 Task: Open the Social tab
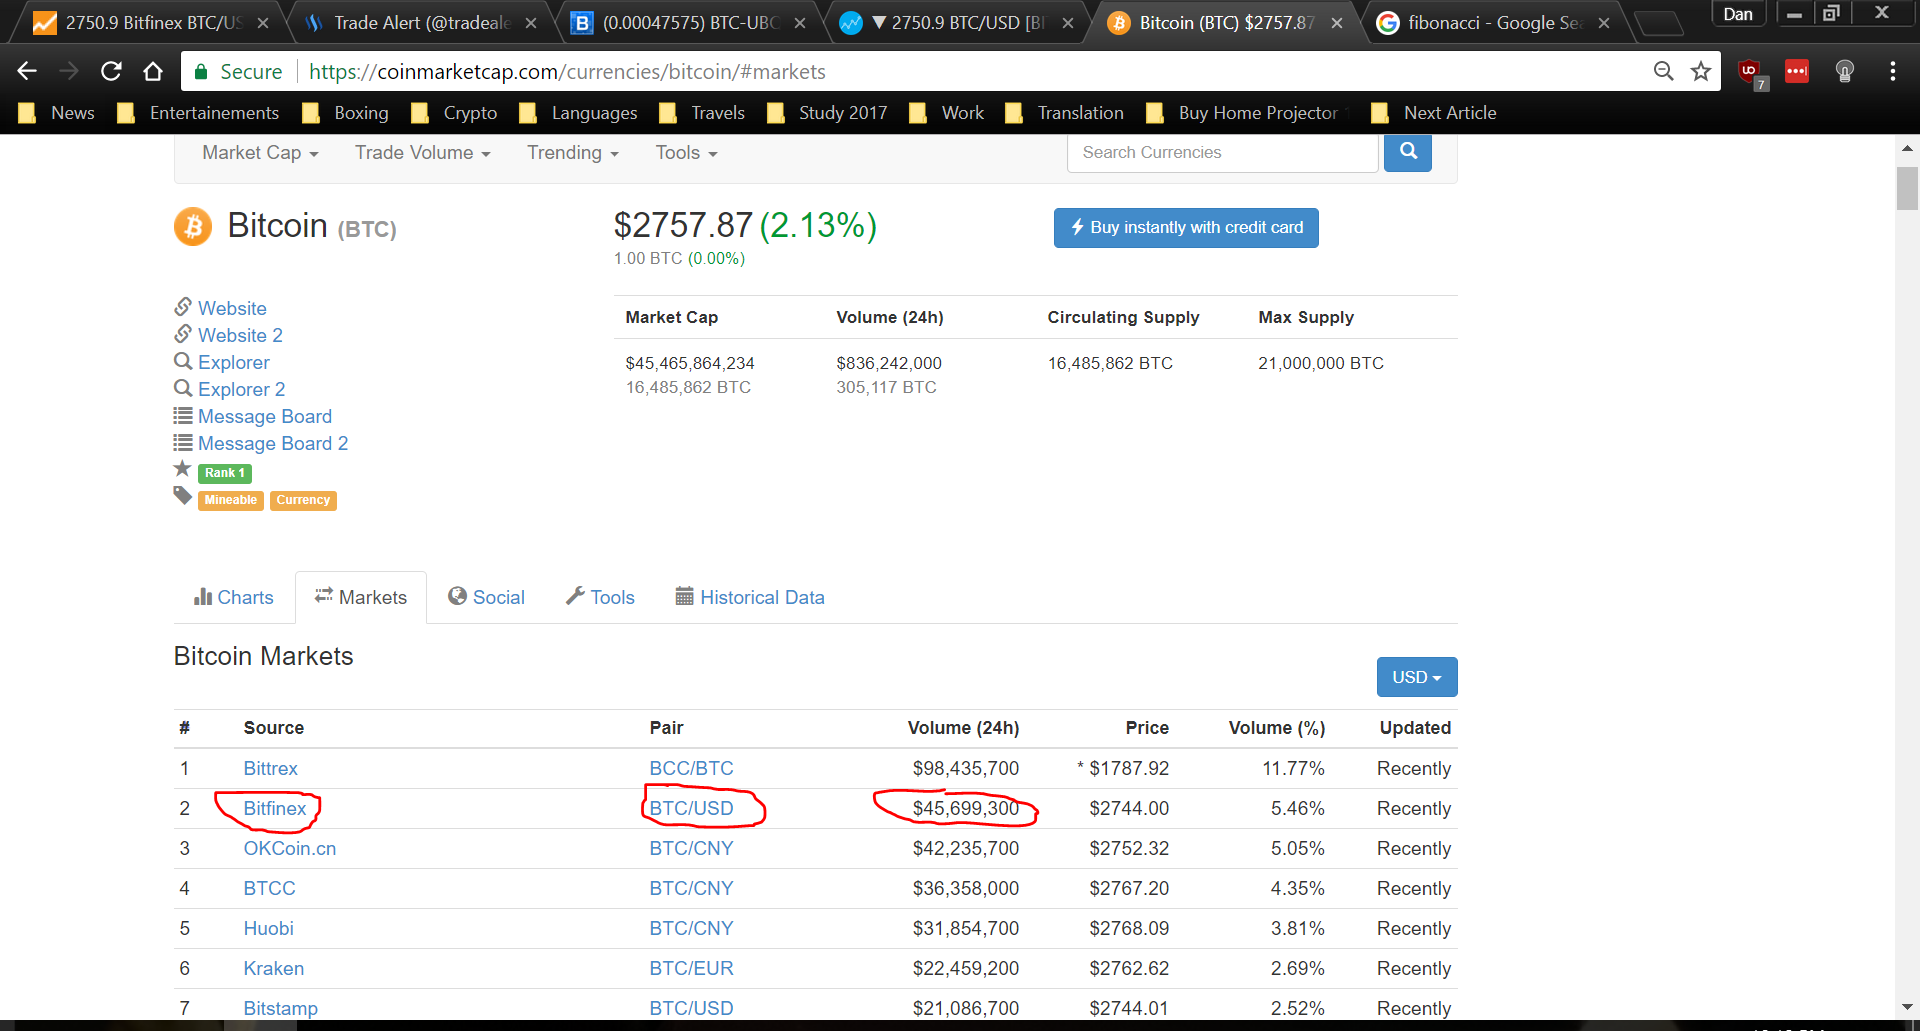point(487,597)
